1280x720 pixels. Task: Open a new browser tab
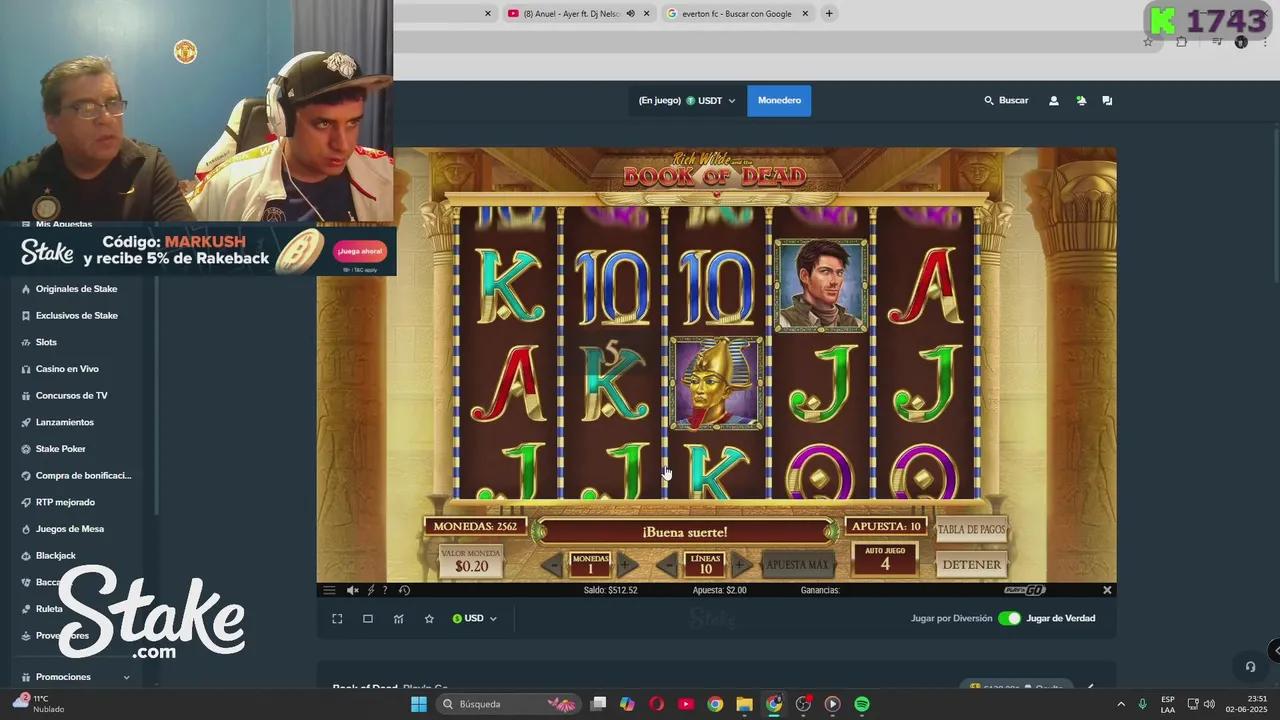coord(829,14)
